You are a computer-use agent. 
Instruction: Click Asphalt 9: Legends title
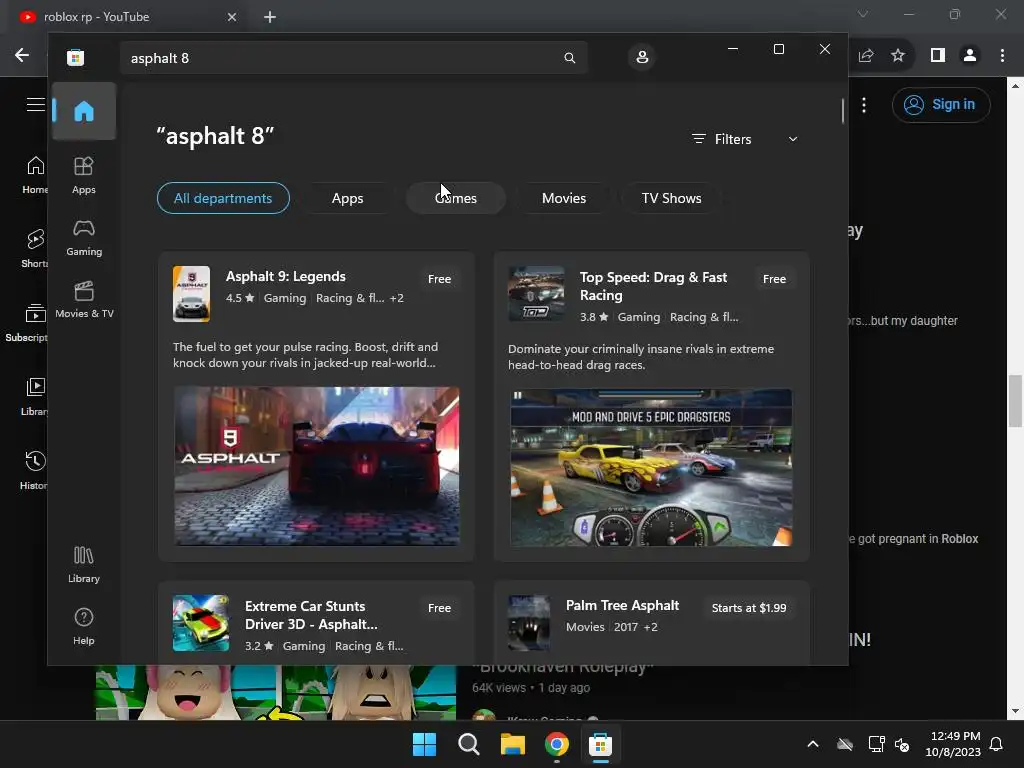(285, 276)
